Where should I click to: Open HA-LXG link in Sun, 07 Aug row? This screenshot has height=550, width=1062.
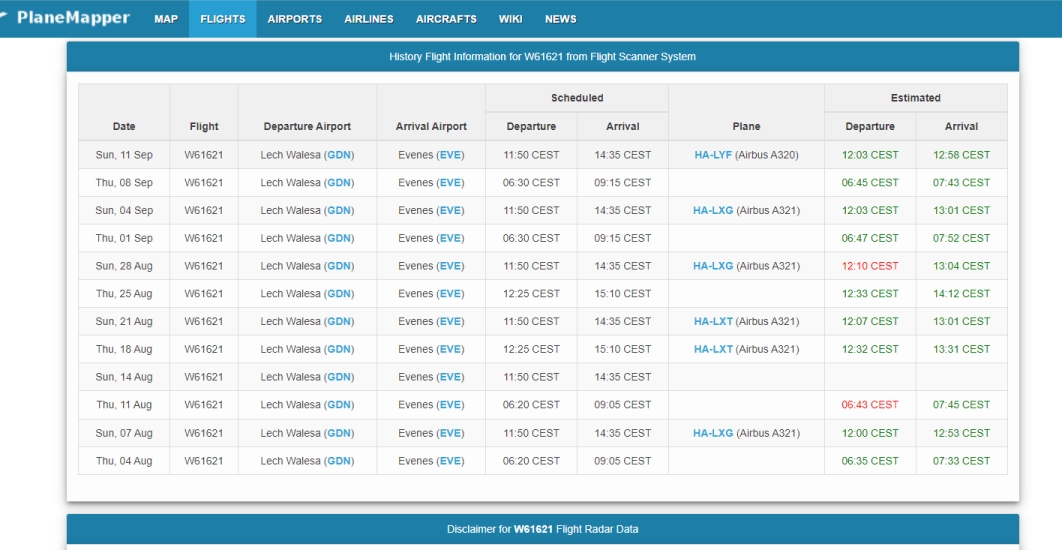click(713, 433)
